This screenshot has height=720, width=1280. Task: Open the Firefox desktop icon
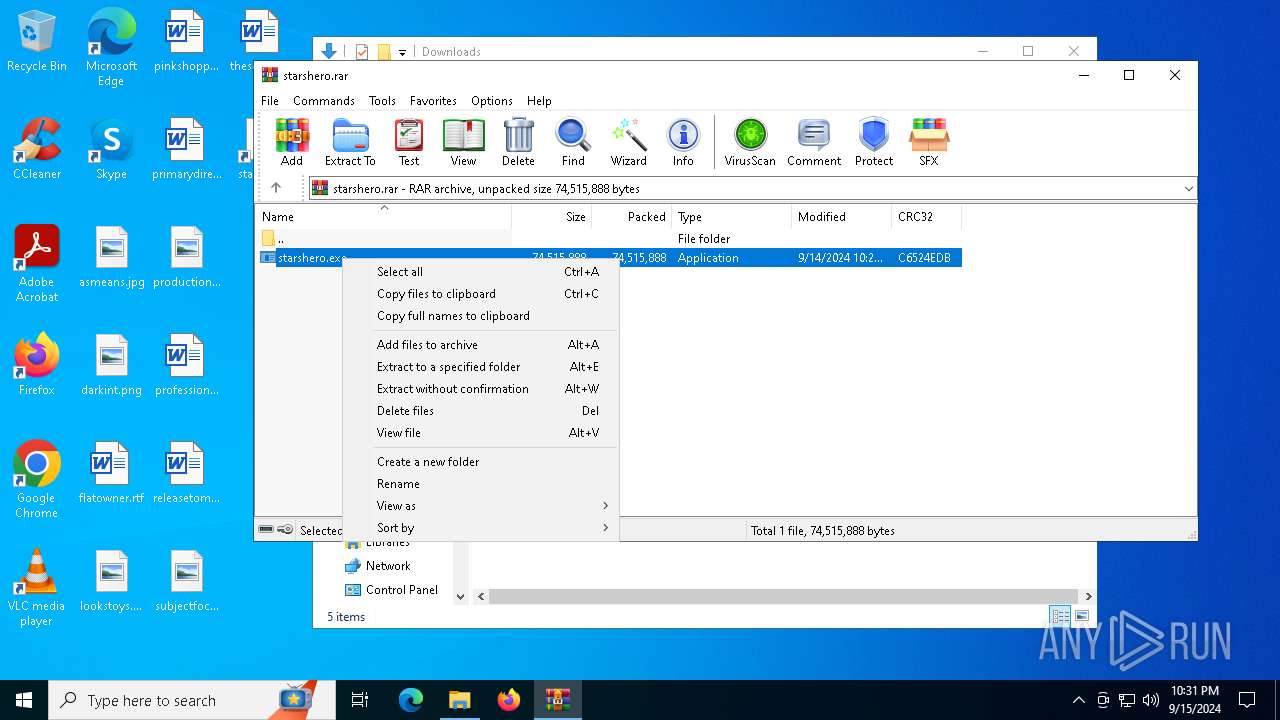coord(37,366)
